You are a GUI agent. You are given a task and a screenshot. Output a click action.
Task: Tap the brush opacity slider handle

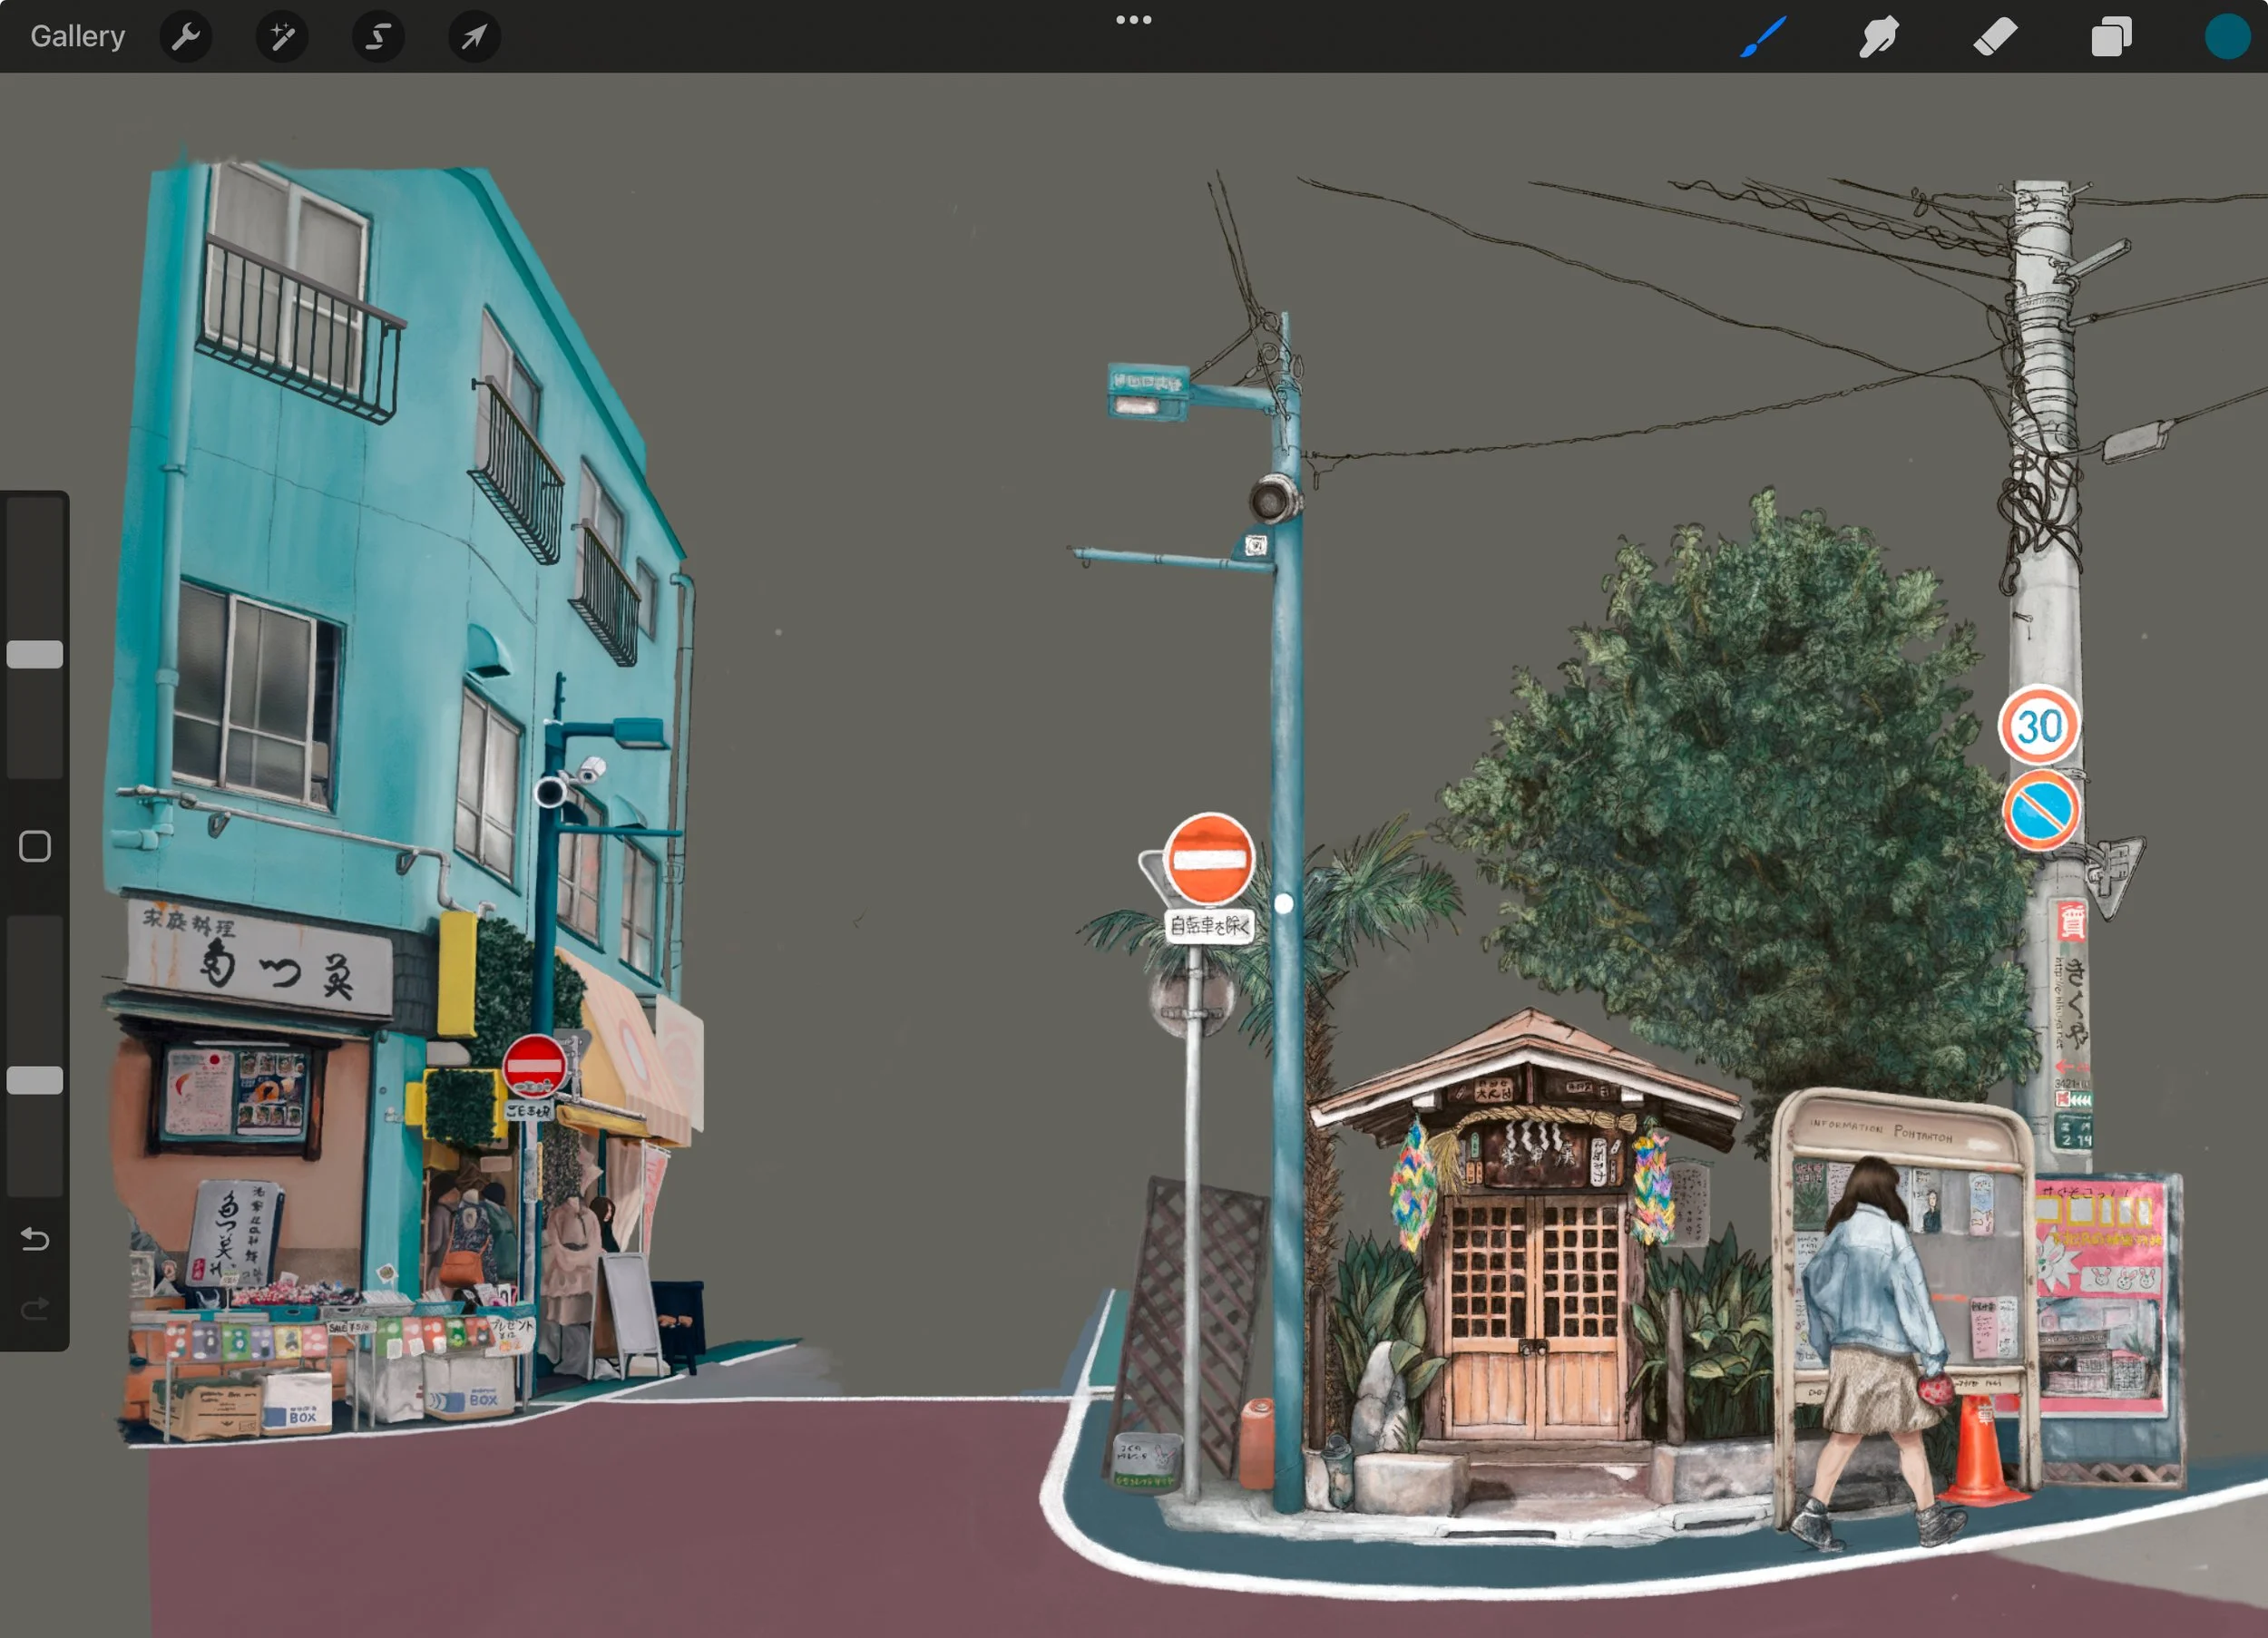(35, 1080)
